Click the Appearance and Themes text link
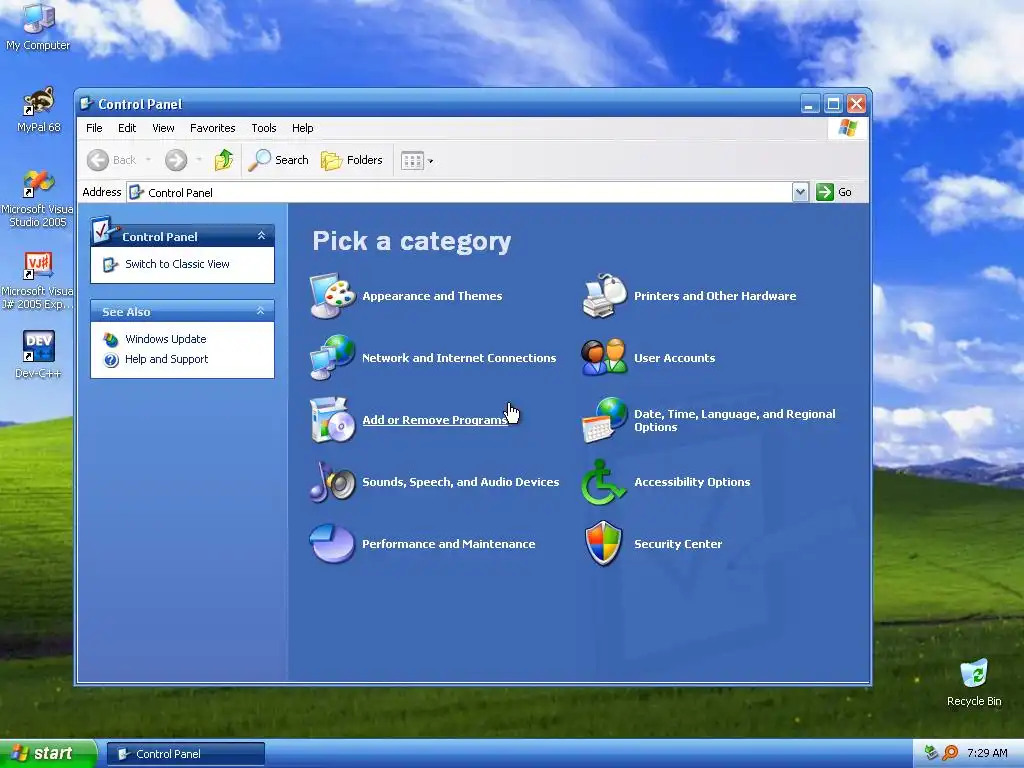This screenshot has height=768, width=1024. pyautogui.click(x=432, y=296)
